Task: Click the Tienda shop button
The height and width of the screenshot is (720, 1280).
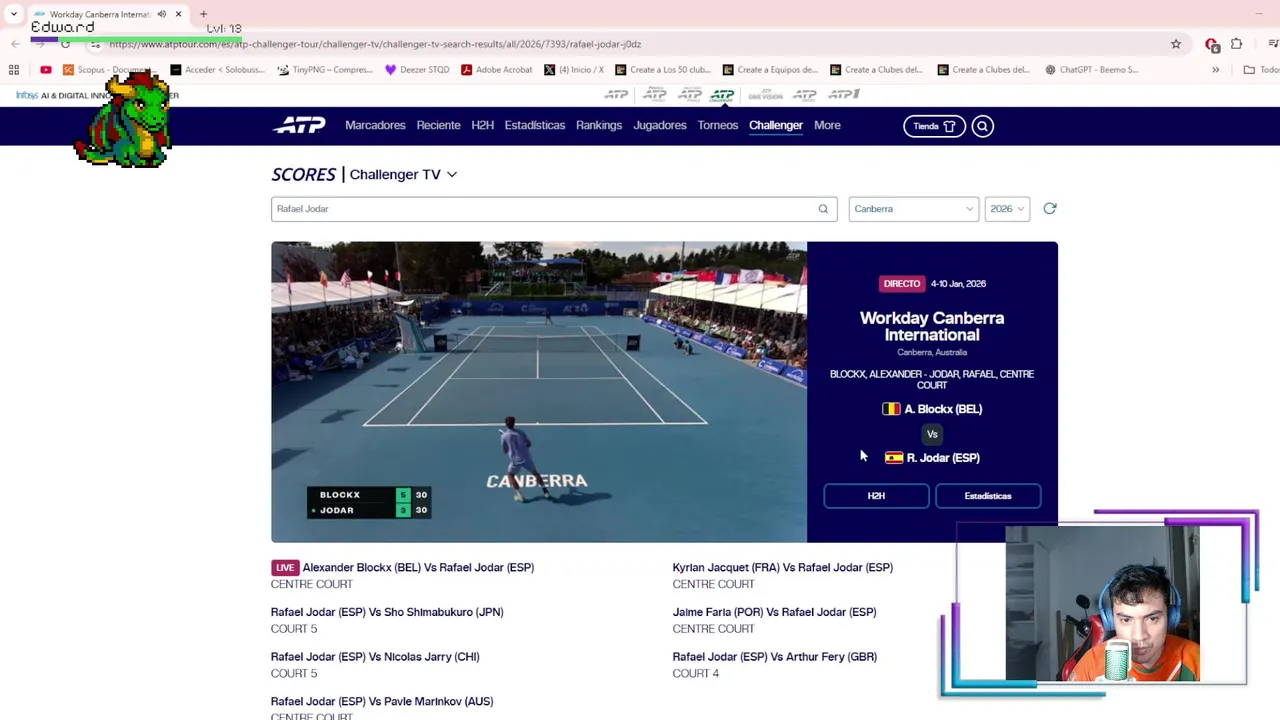Action: tap(934, 126)
